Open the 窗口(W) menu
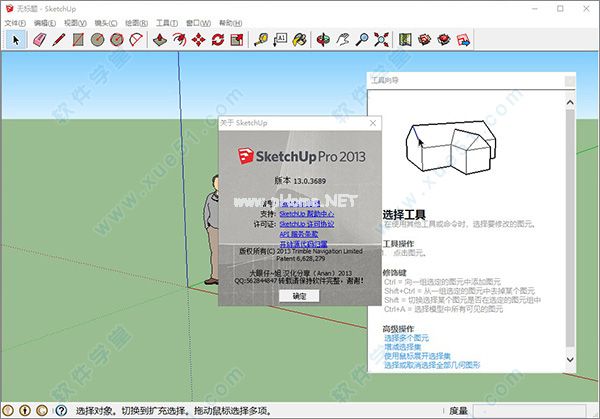600x419 pixels. point(198,23)
